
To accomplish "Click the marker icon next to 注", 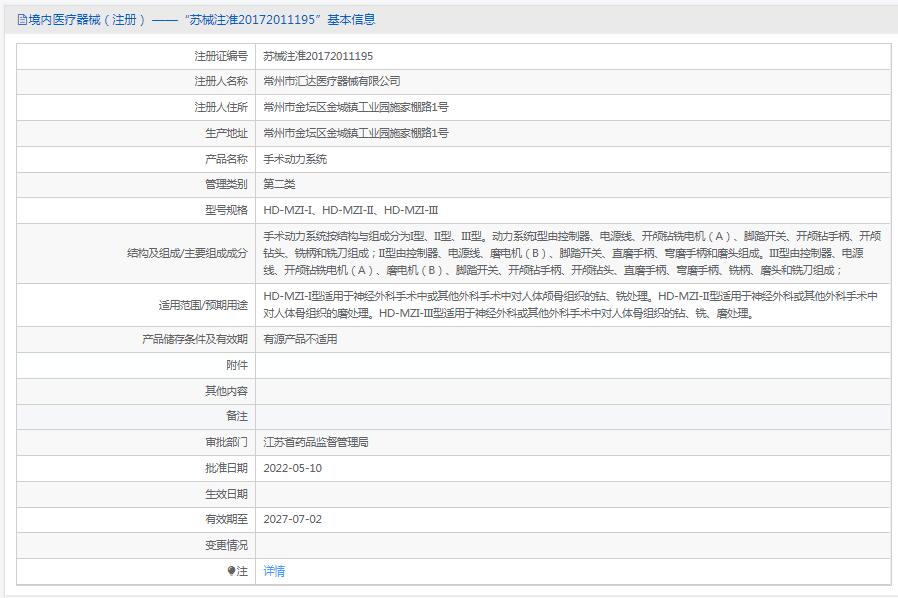I will (232, 571).
